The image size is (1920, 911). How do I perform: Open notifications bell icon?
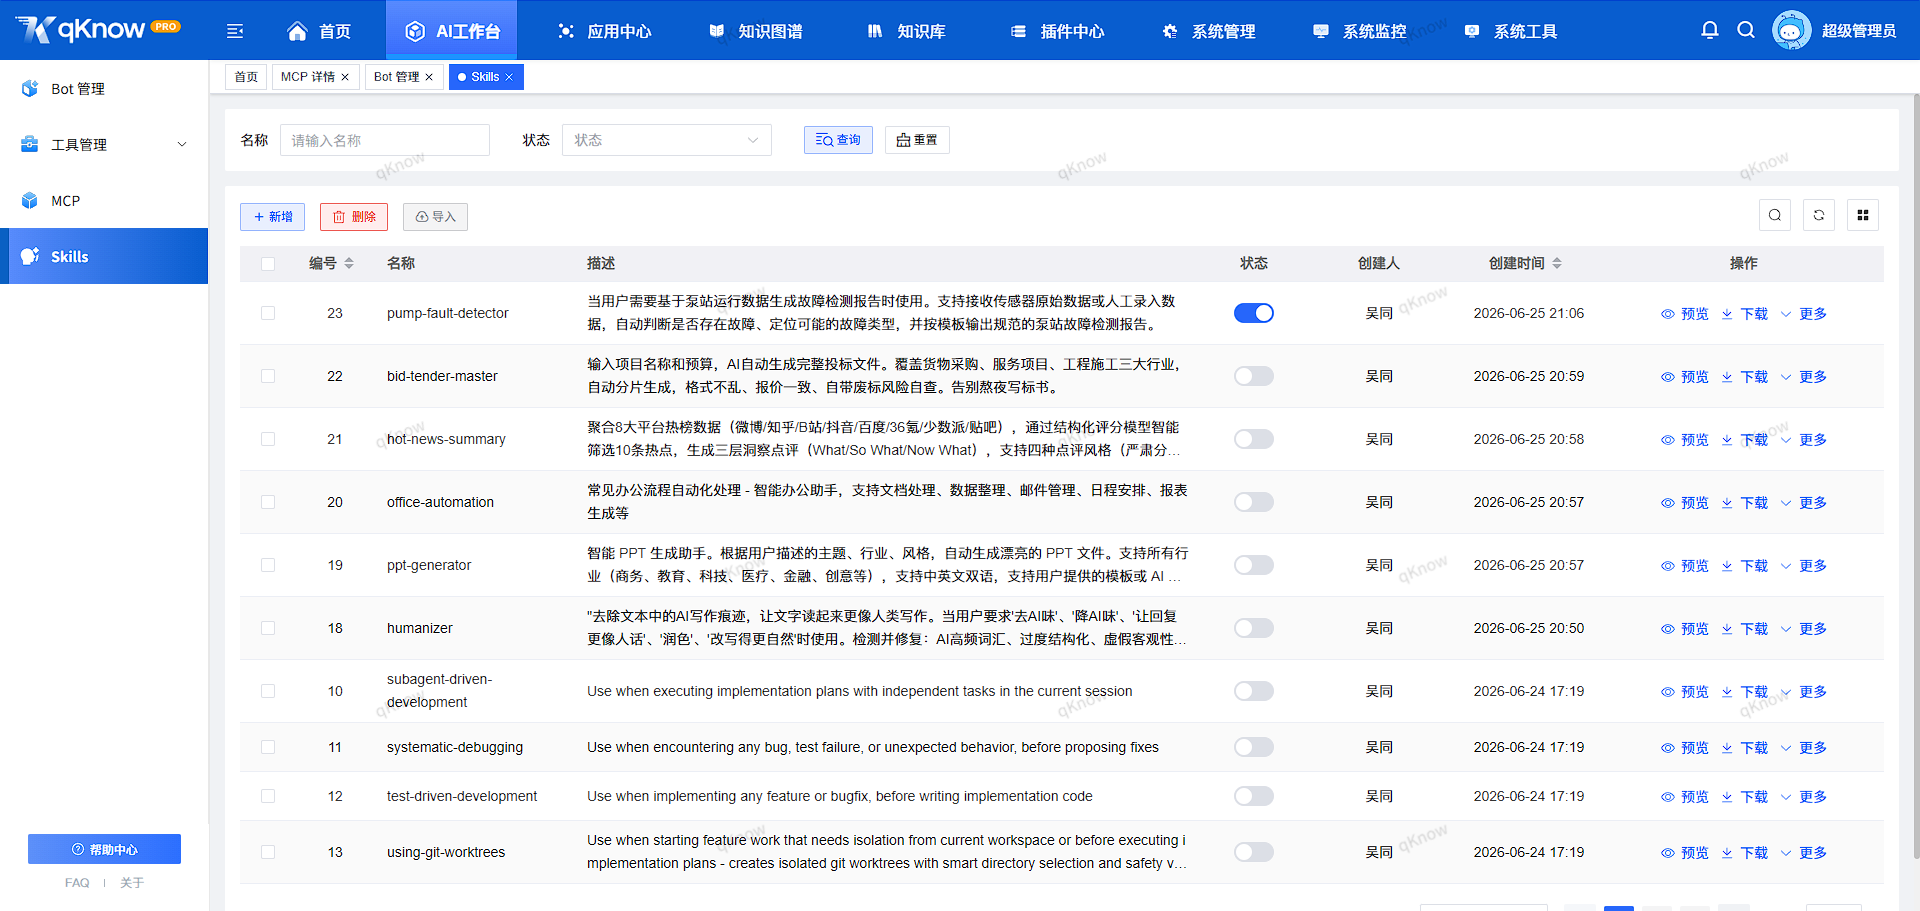1710,30
